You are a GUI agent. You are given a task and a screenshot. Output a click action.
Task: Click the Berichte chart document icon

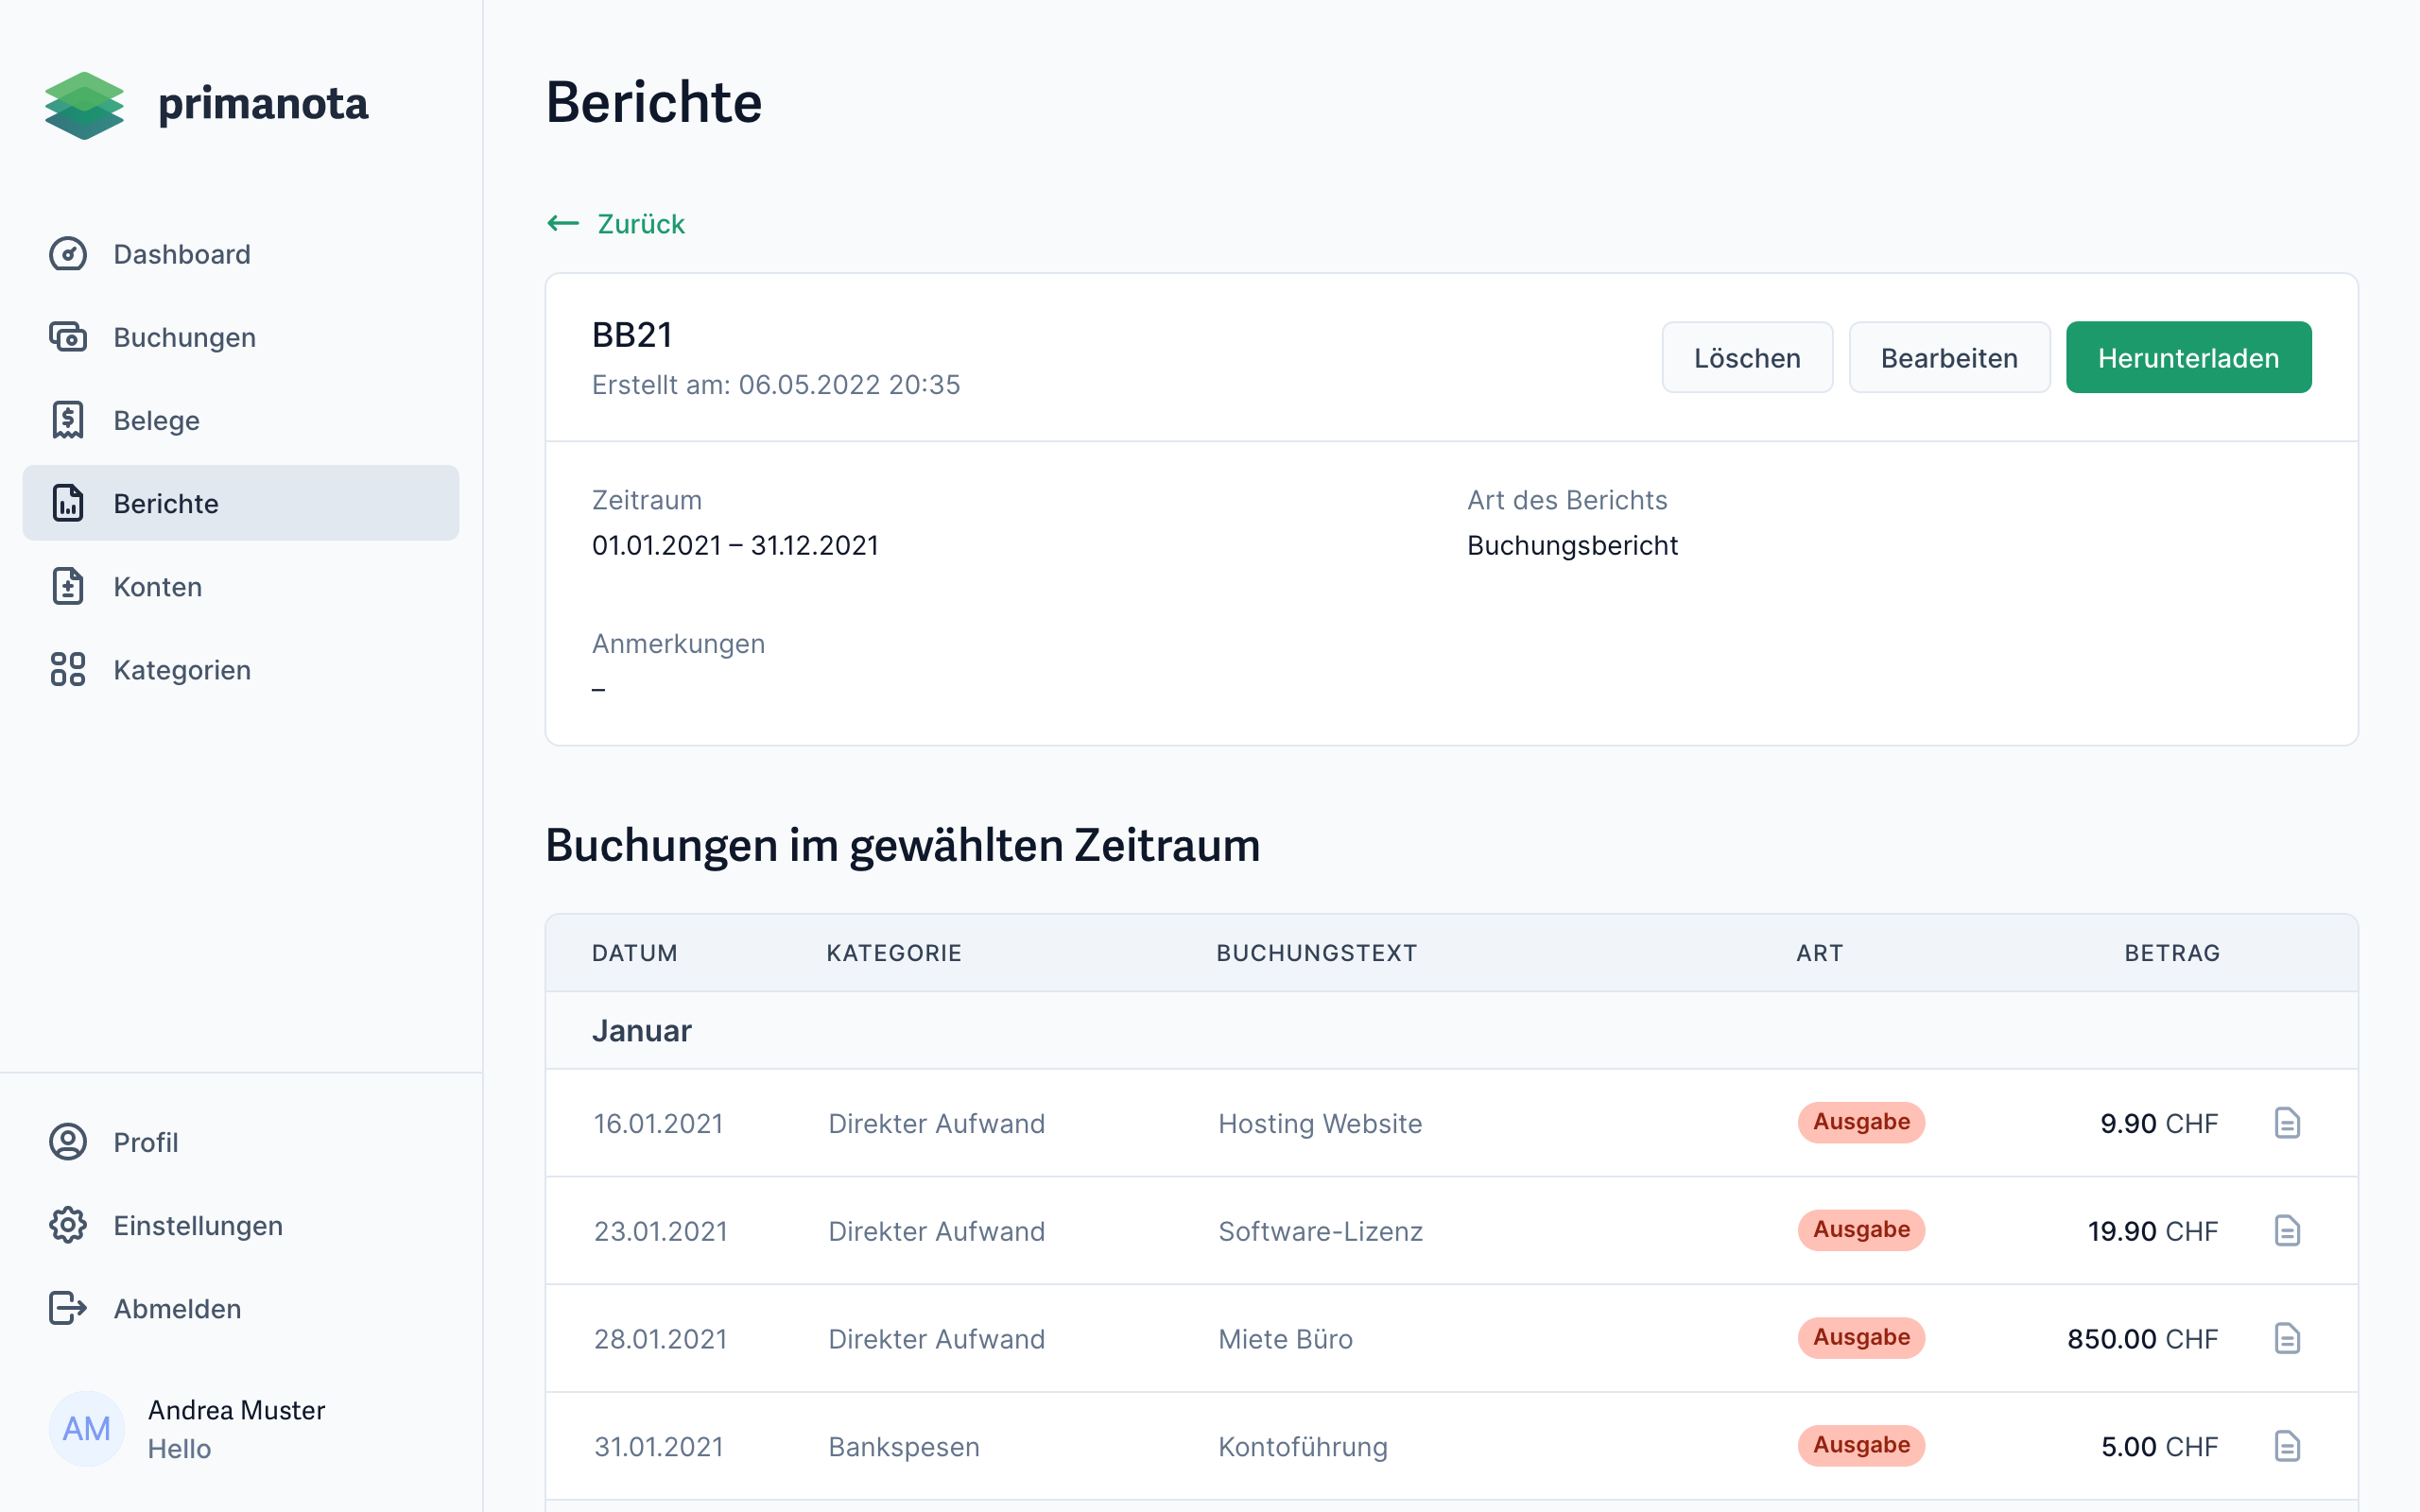(x=68, y=503)
